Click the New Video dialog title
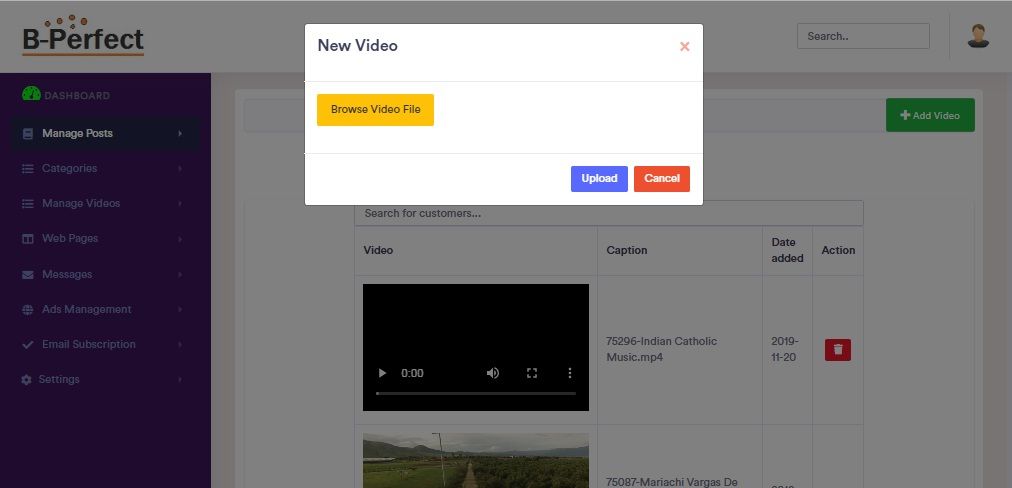The width and height of the screenshot is (1012, 488). click(358, 46)
